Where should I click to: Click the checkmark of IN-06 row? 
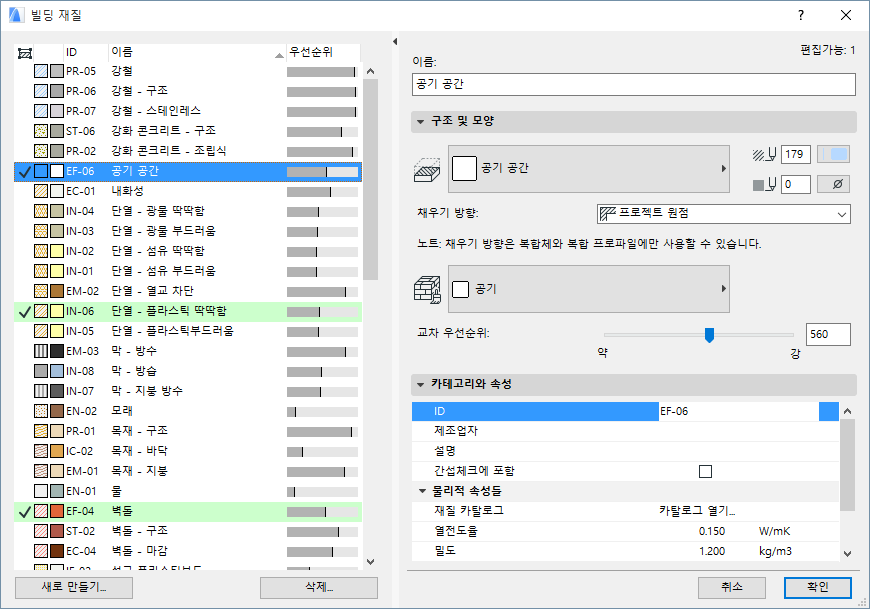click(x=24, y=312)
